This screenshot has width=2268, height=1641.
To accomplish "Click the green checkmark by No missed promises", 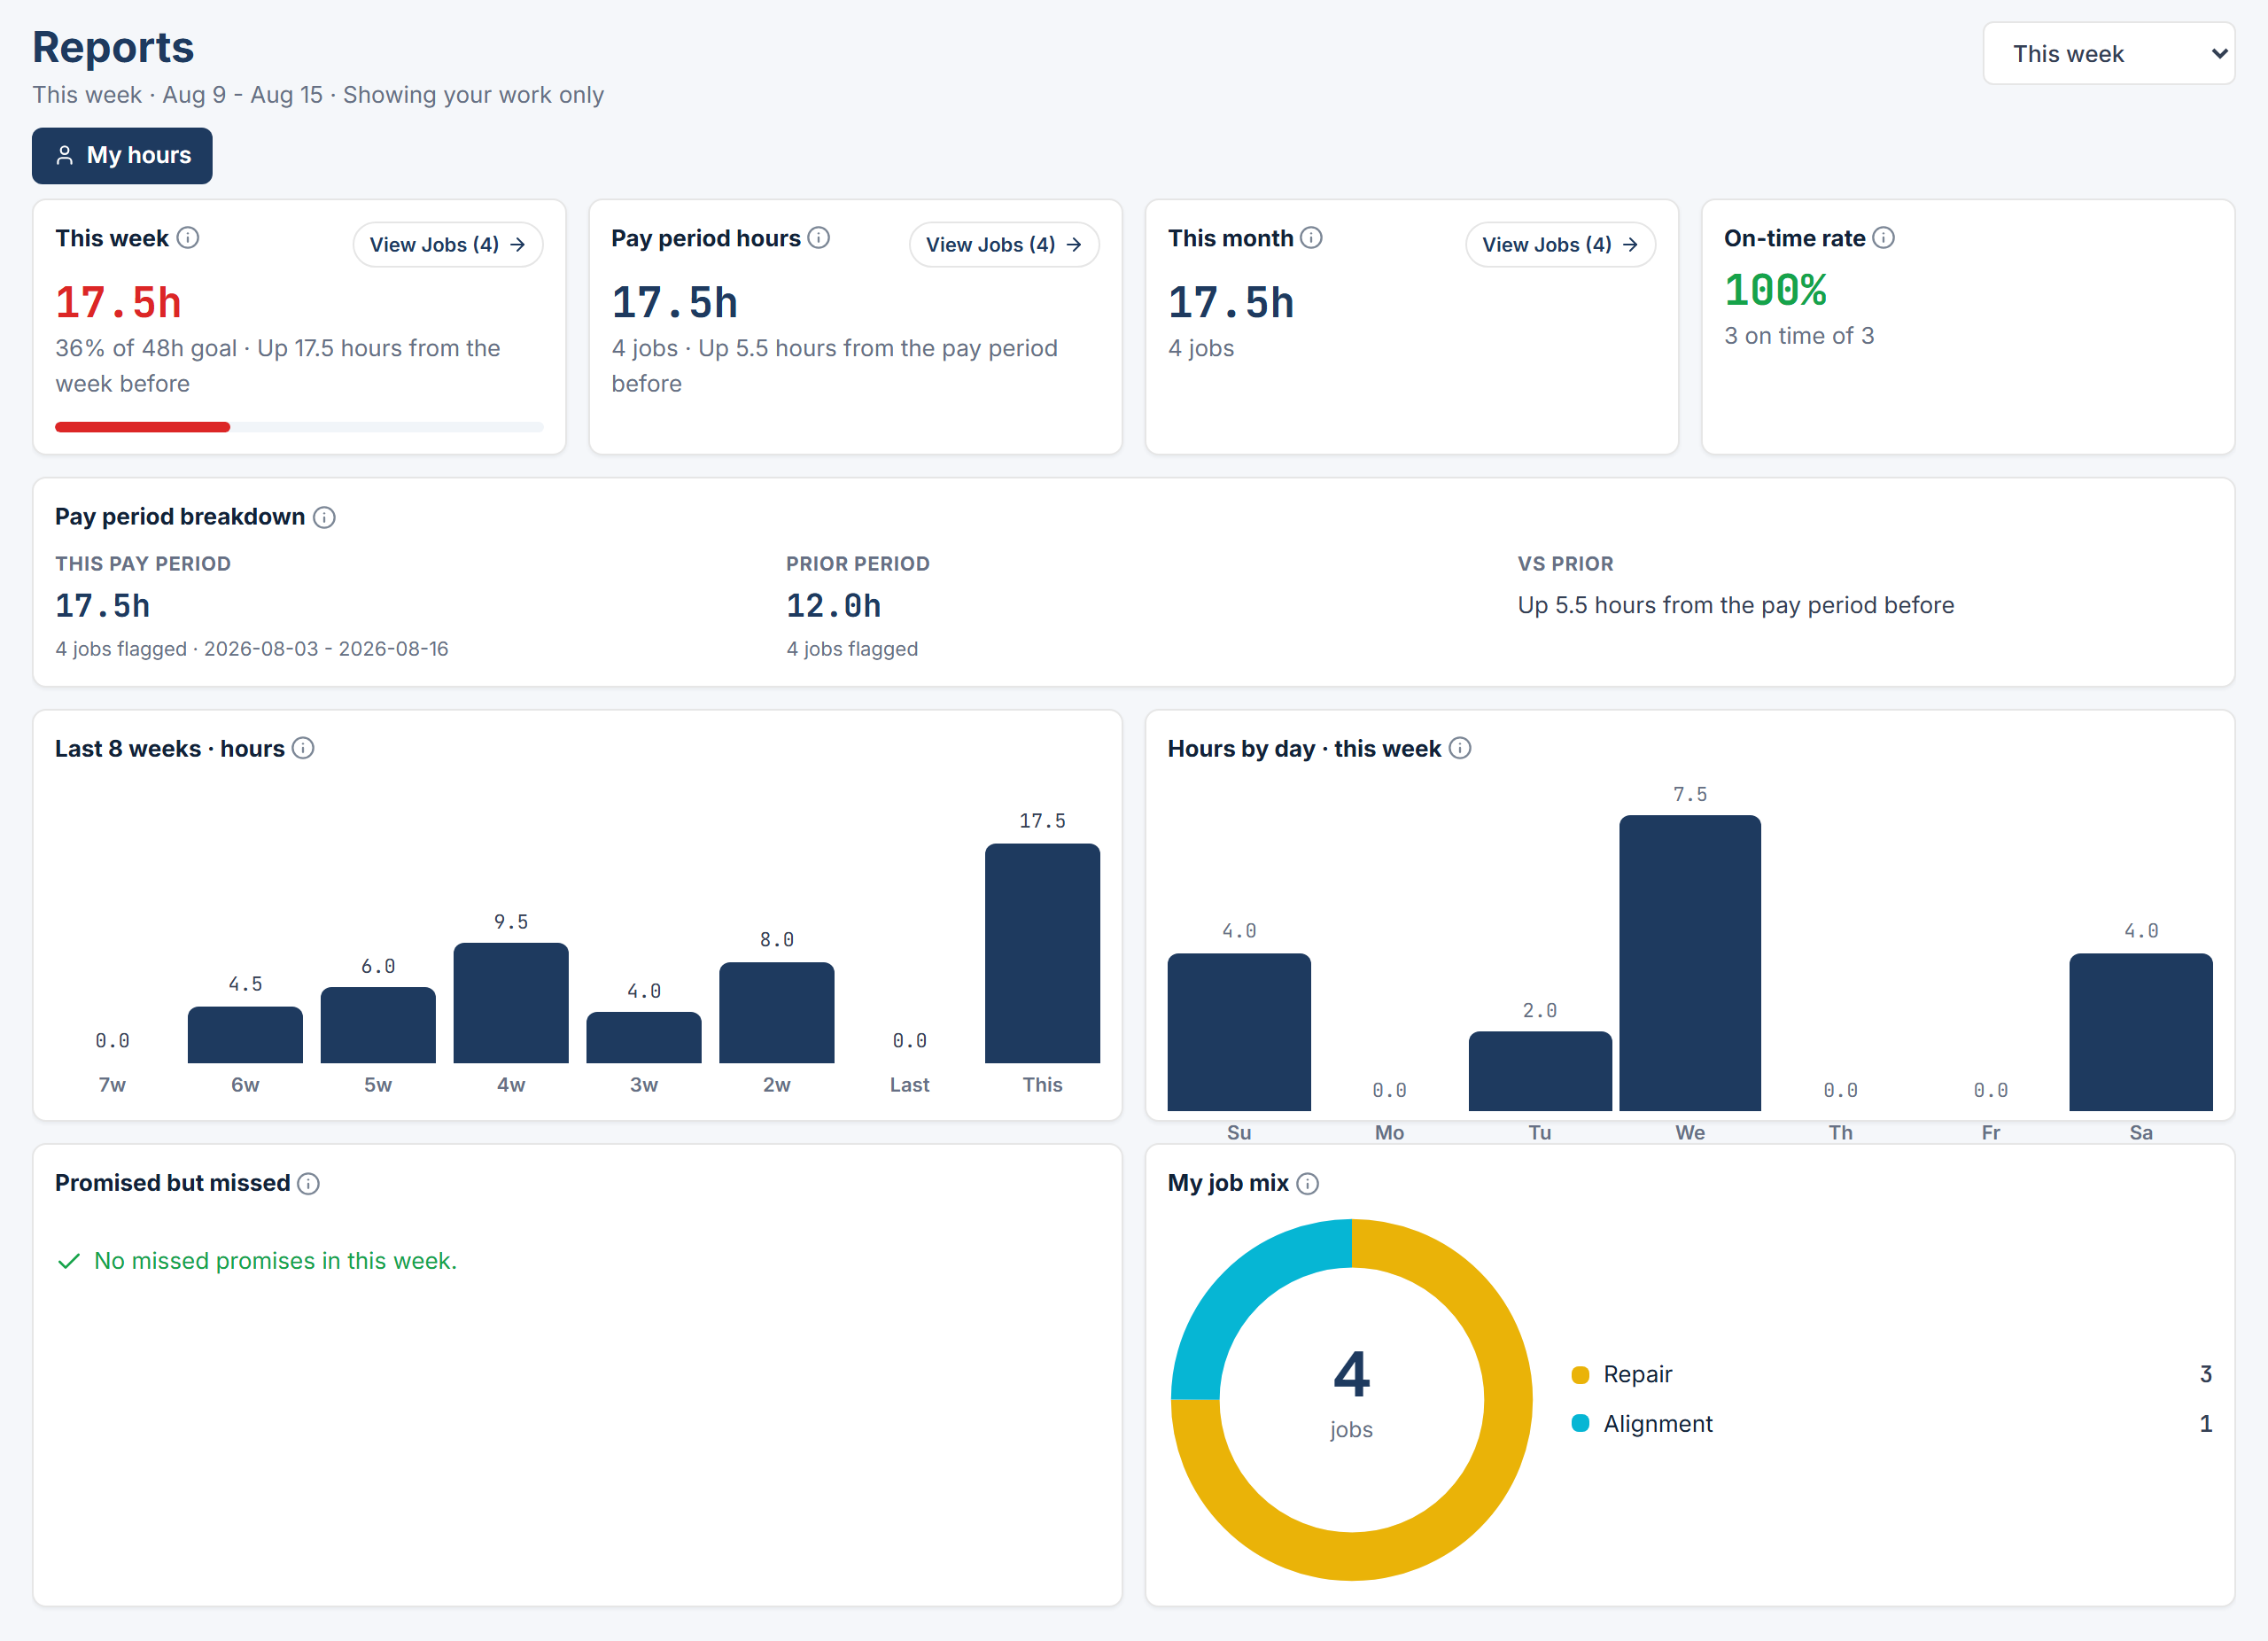I will point(69,1261).
